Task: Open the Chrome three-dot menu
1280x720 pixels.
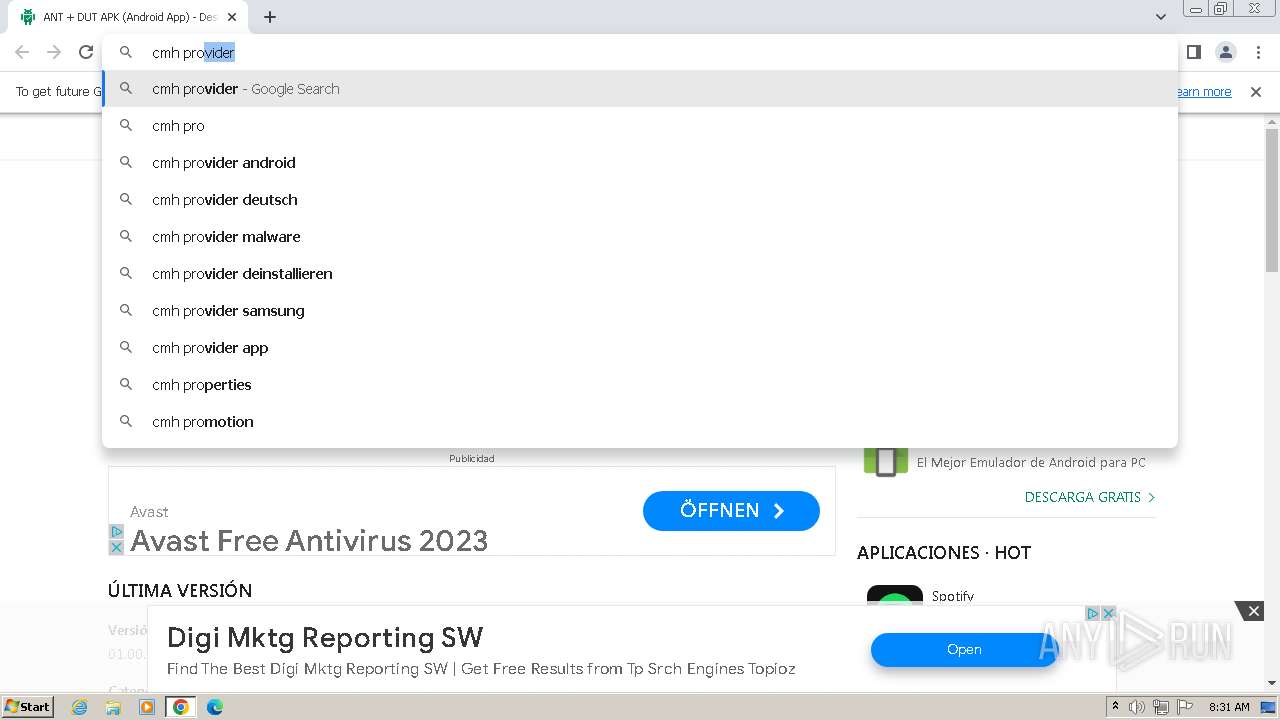Action: point(1258,52)
